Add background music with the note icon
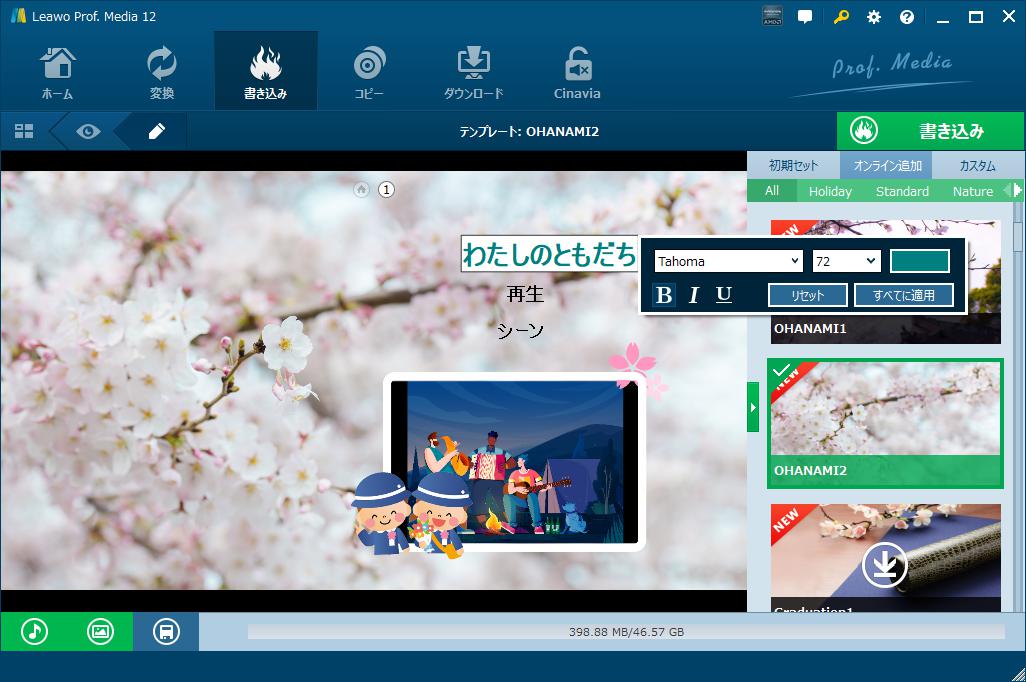Image resolution: width=1026 pixels, height=682 pixels. 34,632
